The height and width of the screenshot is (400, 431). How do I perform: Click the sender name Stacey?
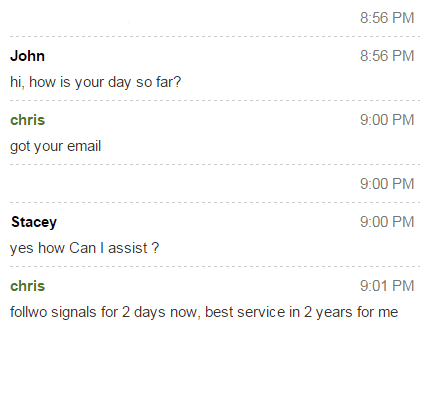coord(34,222)
